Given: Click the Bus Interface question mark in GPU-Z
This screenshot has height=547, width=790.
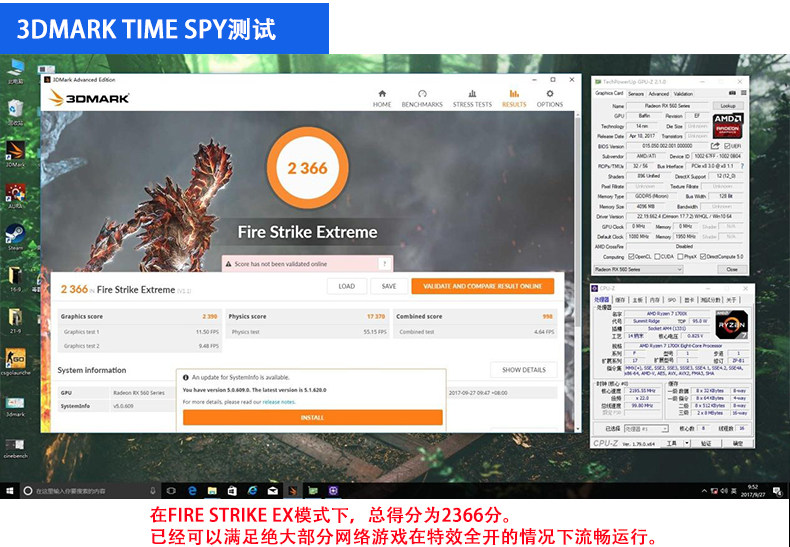Looking at the screenshot, I should click(742, 166).
